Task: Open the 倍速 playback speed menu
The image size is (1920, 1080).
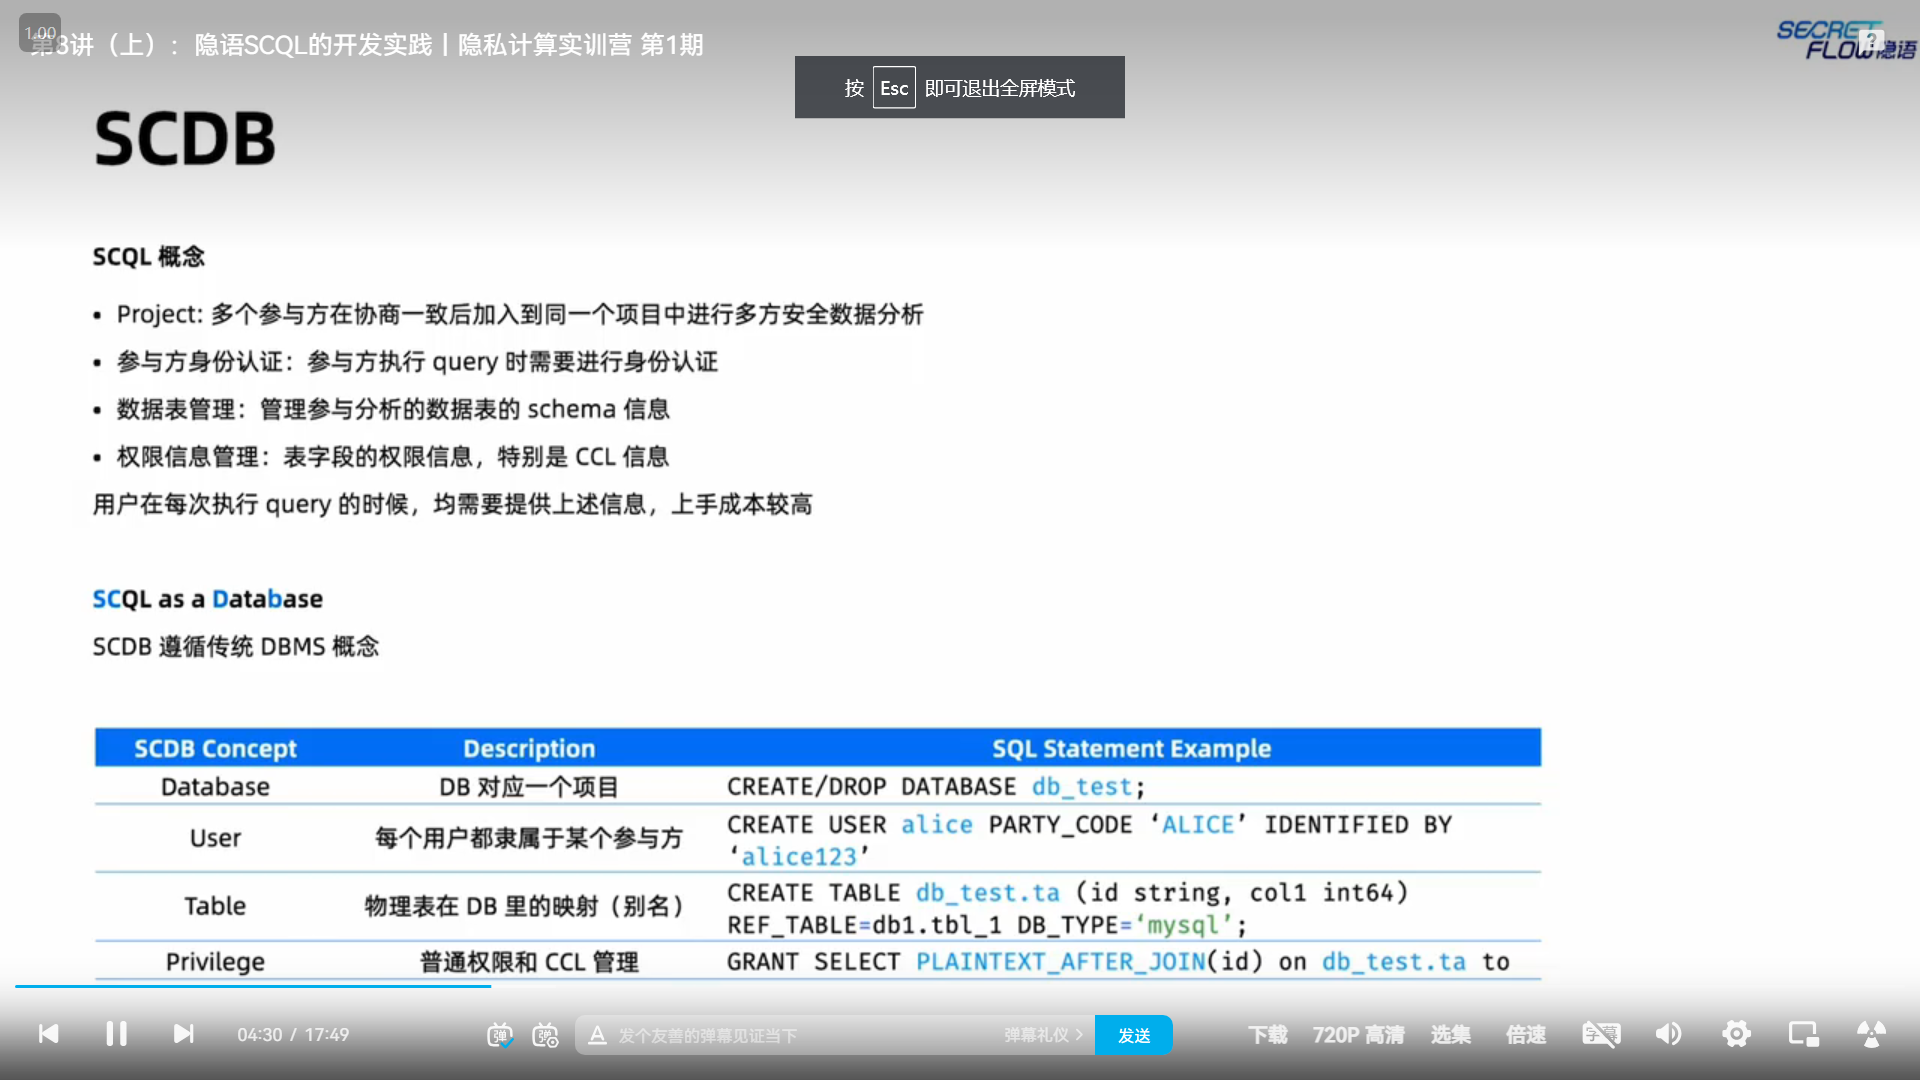Action: [x=1526, y=1035]
